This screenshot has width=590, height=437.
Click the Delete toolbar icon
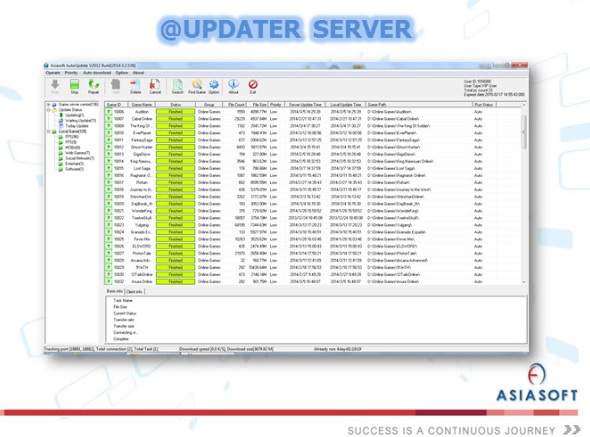pos(135,86)
